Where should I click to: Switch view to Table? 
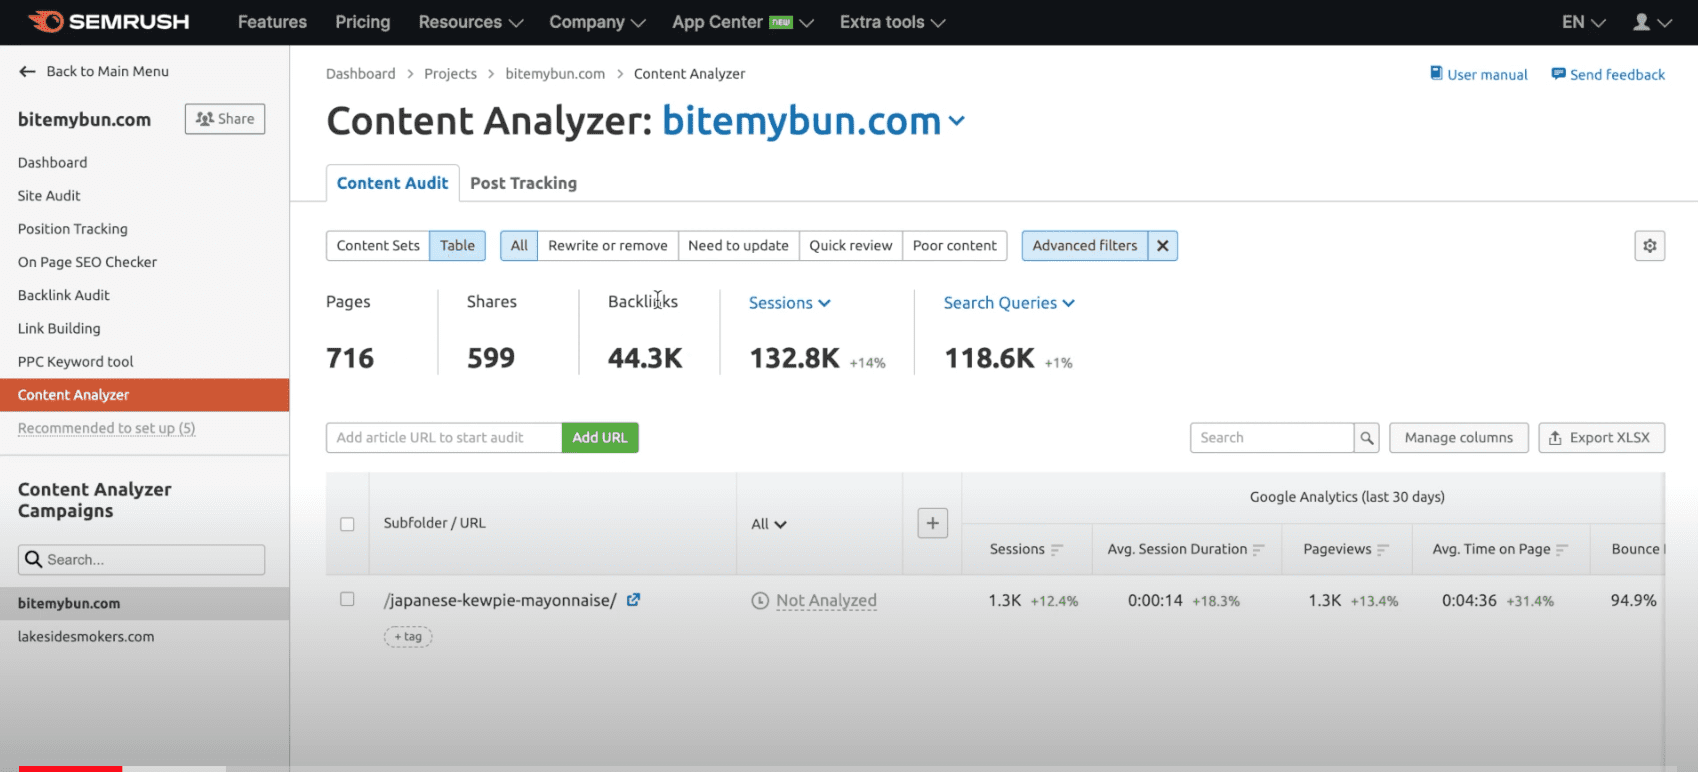tap(458, 246)
